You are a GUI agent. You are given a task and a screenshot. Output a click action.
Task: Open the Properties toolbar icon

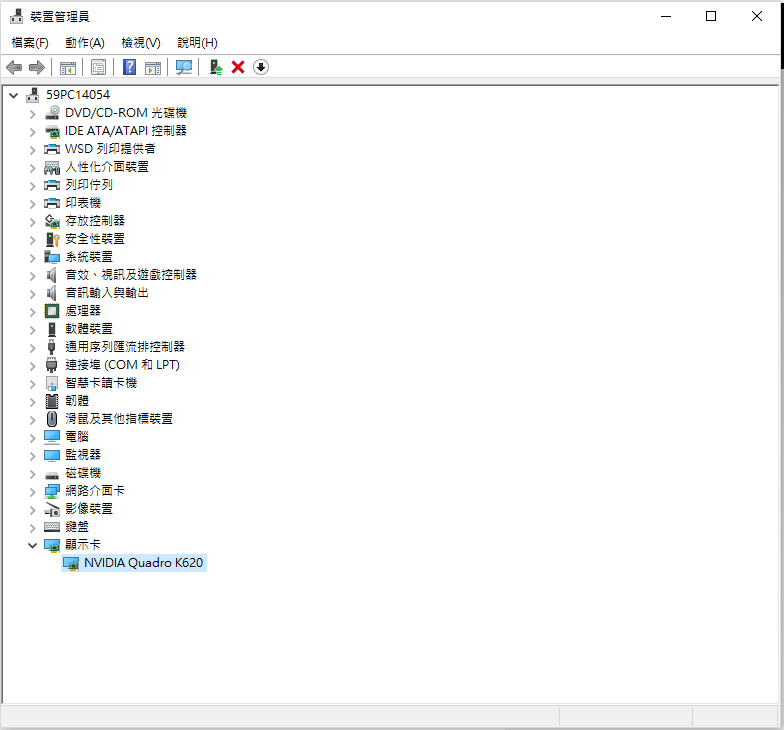(x=98, y=67)
